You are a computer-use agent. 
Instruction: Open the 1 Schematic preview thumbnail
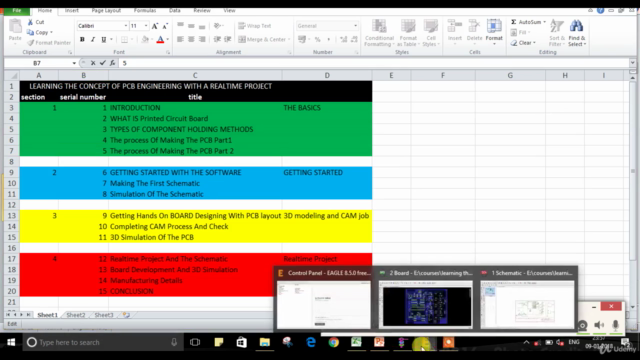[527, 304]
